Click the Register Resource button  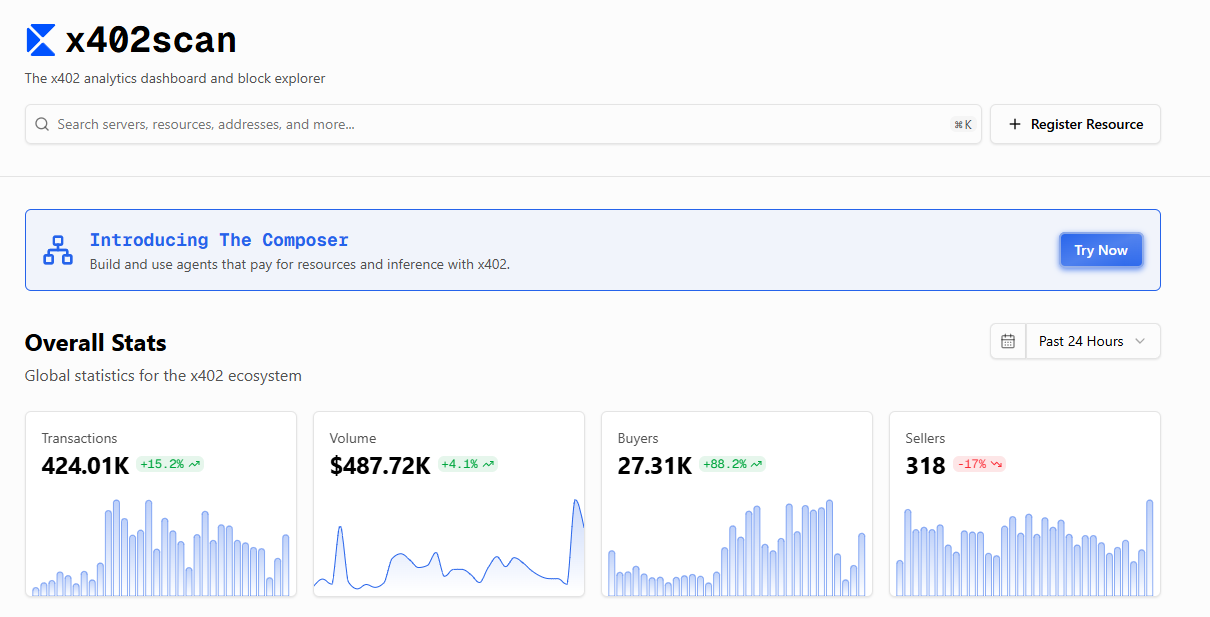point(1075,125)
